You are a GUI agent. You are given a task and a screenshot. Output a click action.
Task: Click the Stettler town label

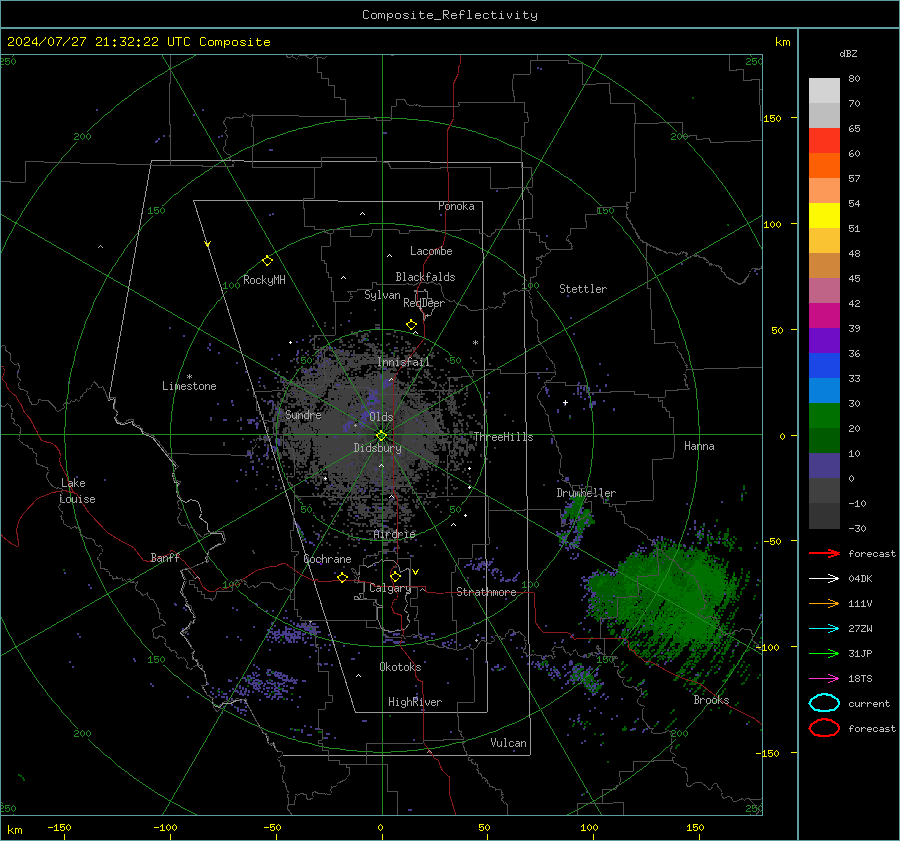point(583,289)
